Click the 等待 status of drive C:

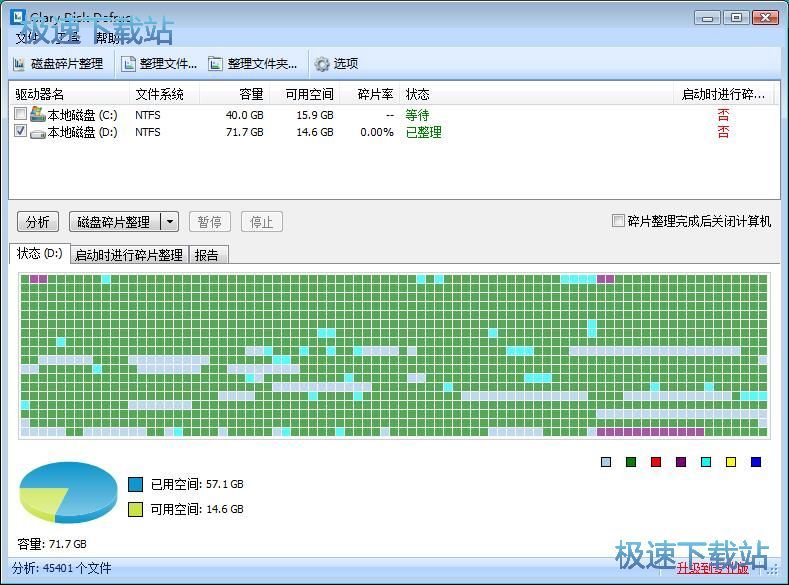click(417, 115)
